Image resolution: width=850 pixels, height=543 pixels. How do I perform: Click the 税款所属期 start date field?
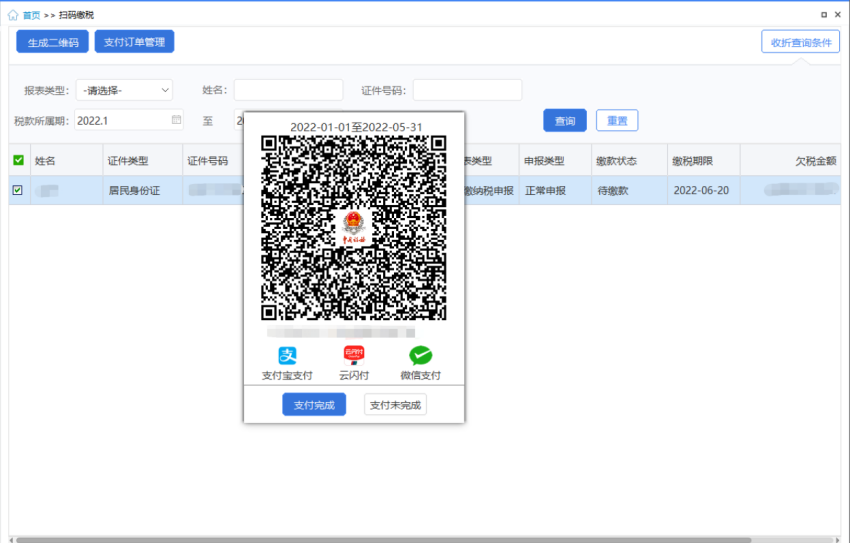point(128,120)
